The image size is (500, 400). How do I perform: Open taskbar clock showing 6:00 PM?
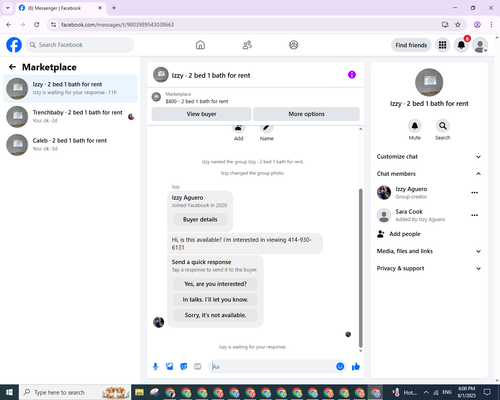[x=467, y=392]
